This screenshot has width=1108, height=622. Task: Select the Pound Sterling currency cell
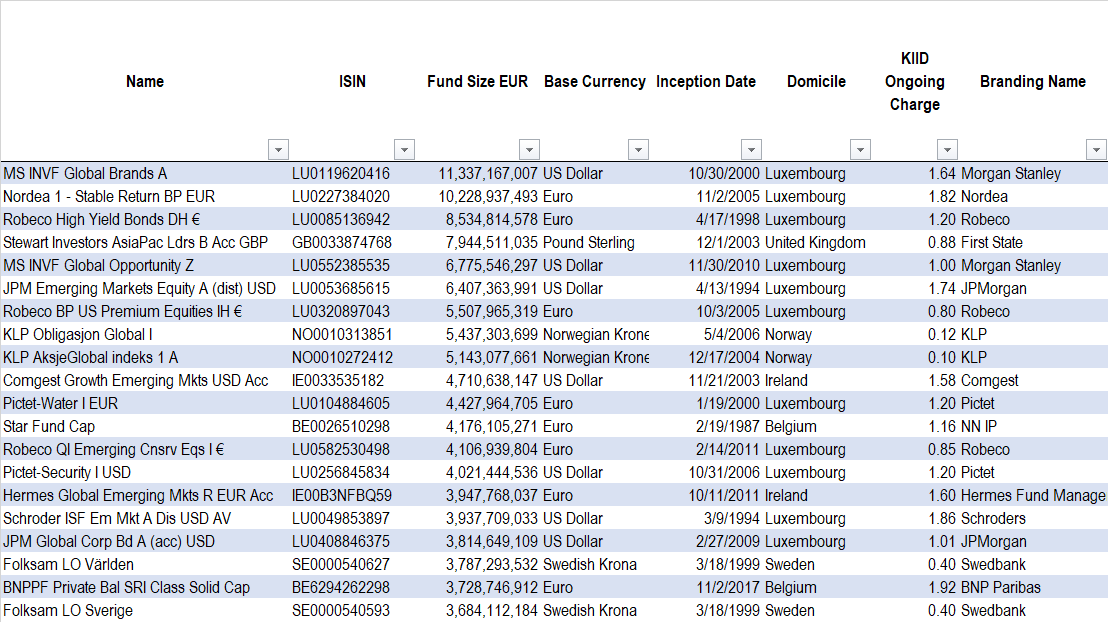(589, 243)
